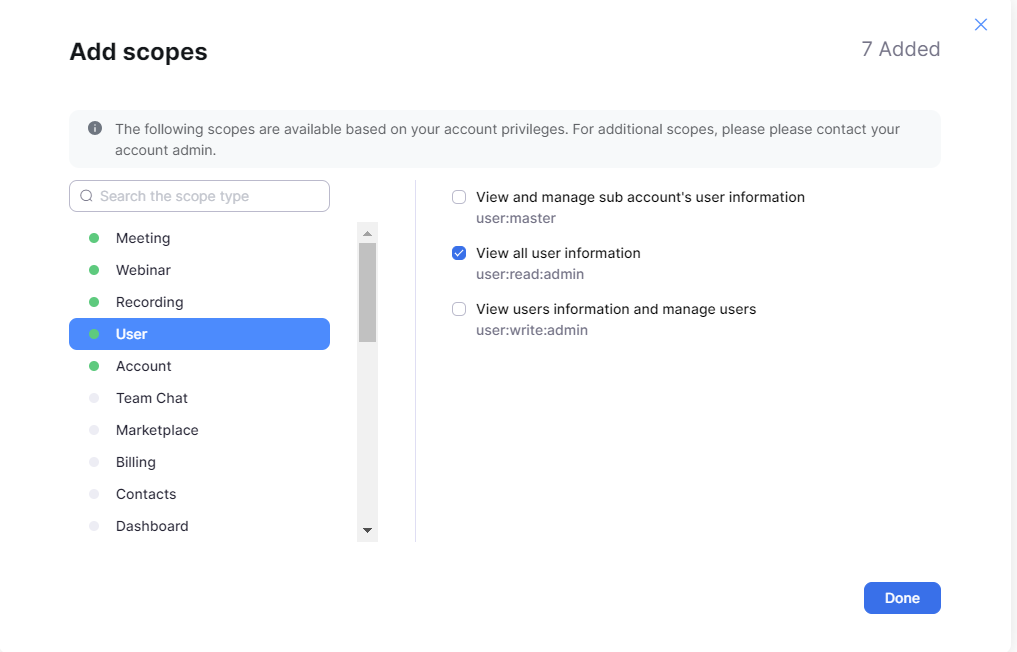Open the Marketplace scope category

(x=157, y=430)
